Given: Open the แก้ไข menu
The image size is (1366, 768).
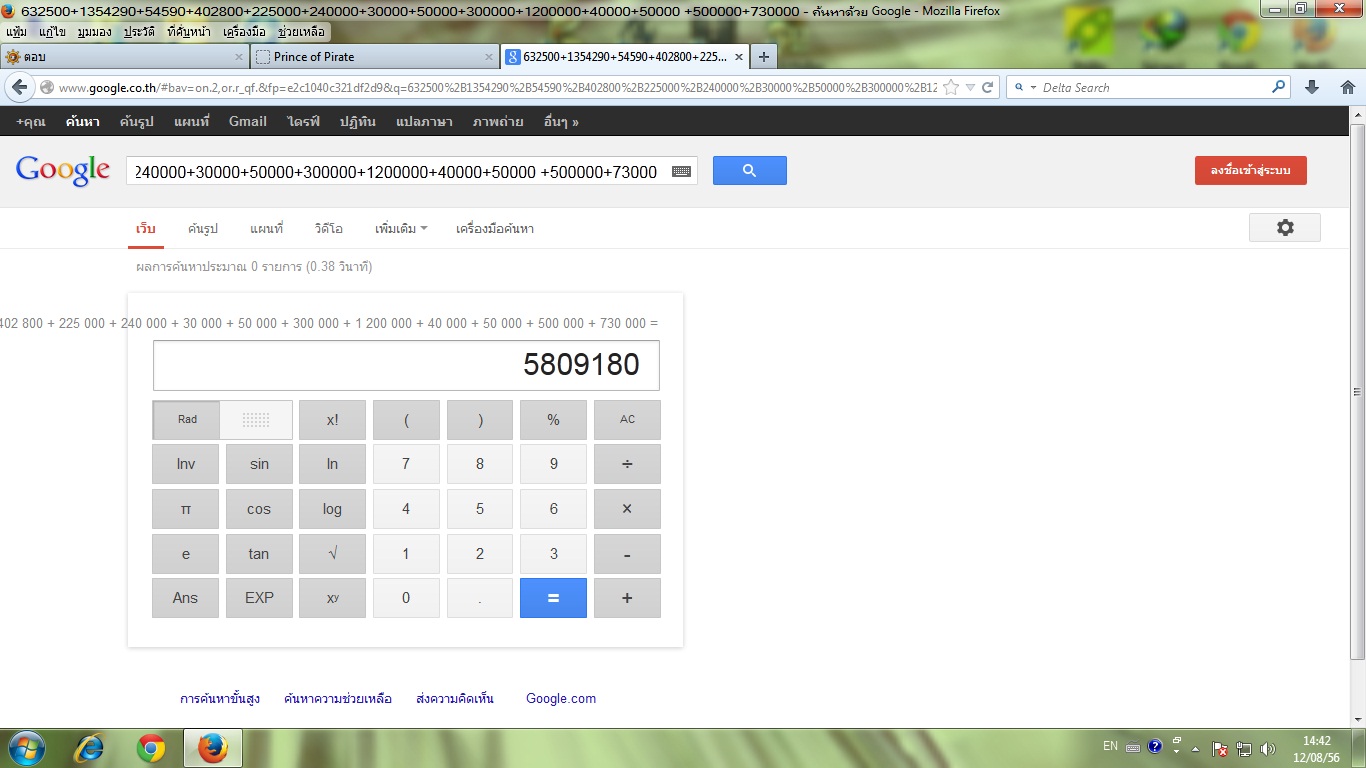Looking at the screenshot, I should tap(52, 32).
